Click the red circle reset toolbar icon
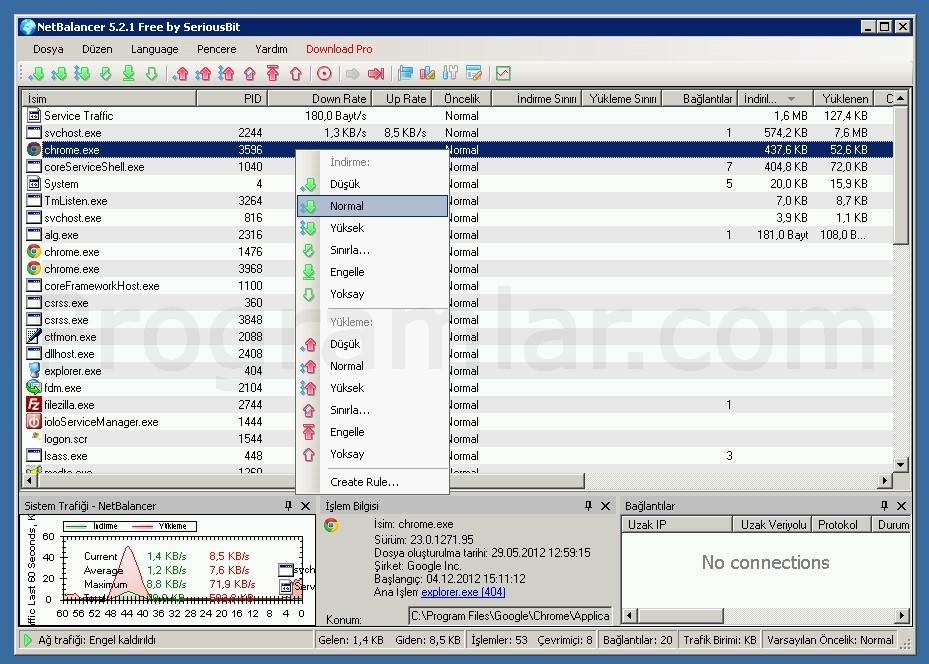Screen dimensions: 929x664 (324, 73)
